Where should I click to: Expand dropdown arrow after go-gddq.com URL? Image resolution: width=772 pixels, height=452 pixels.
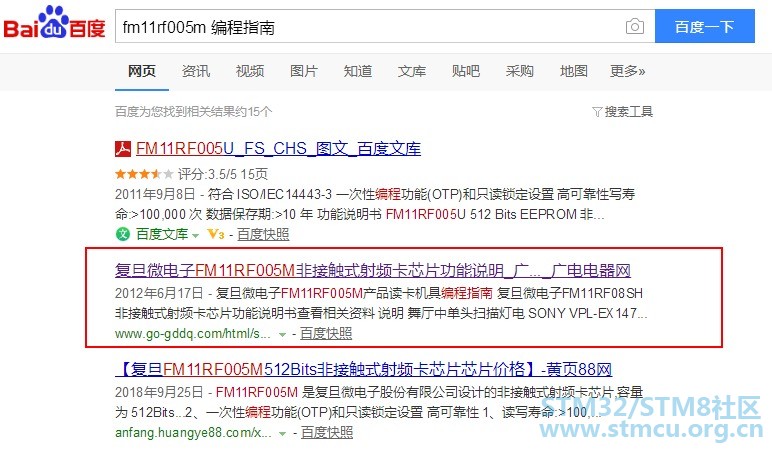tap(283, 335)
